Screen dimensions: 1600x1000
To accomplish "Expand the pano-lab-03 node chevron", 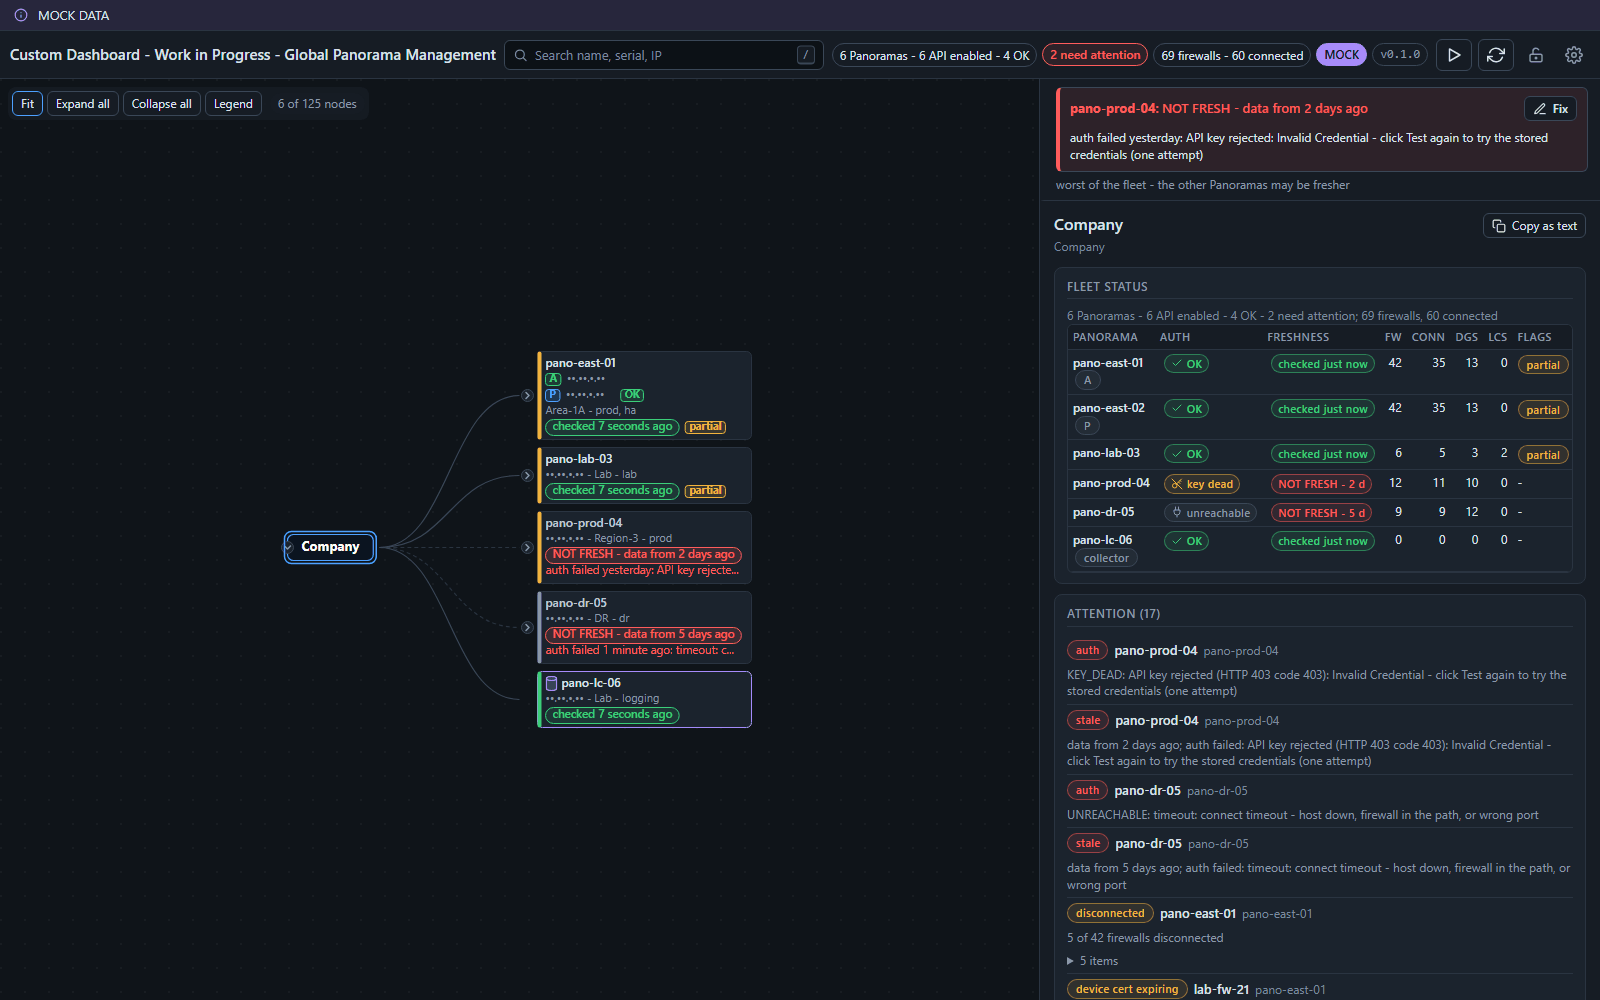I will [527, 475].
